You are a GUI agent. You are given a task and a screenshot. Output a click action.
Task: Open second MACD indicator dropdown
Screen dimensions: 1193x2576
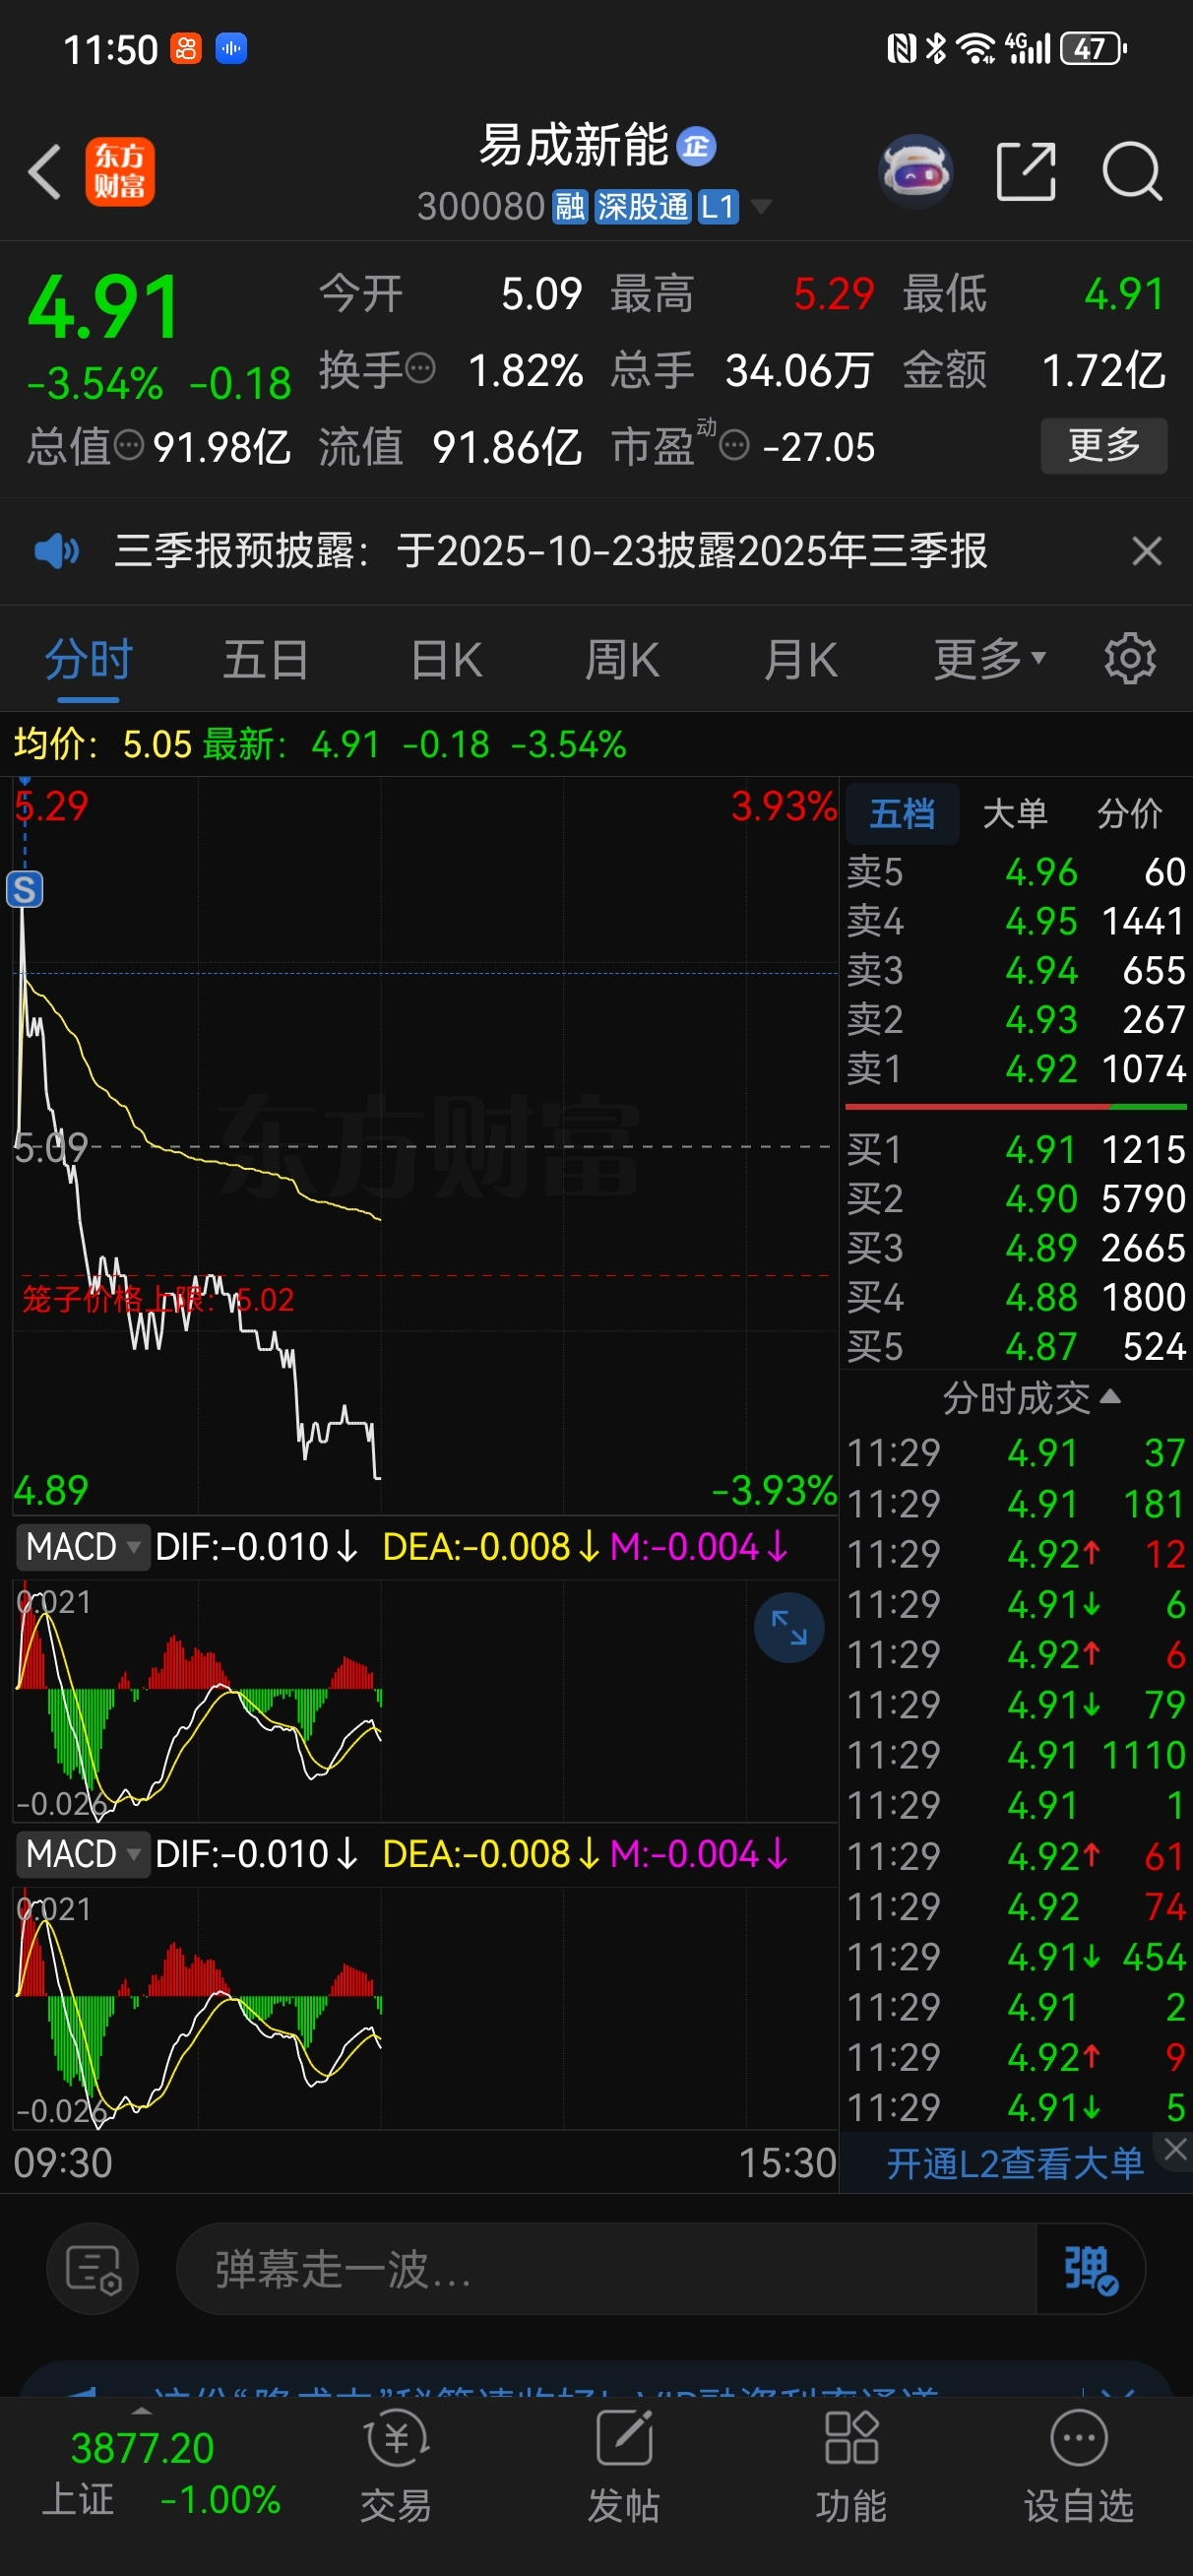coord(82,1854)
